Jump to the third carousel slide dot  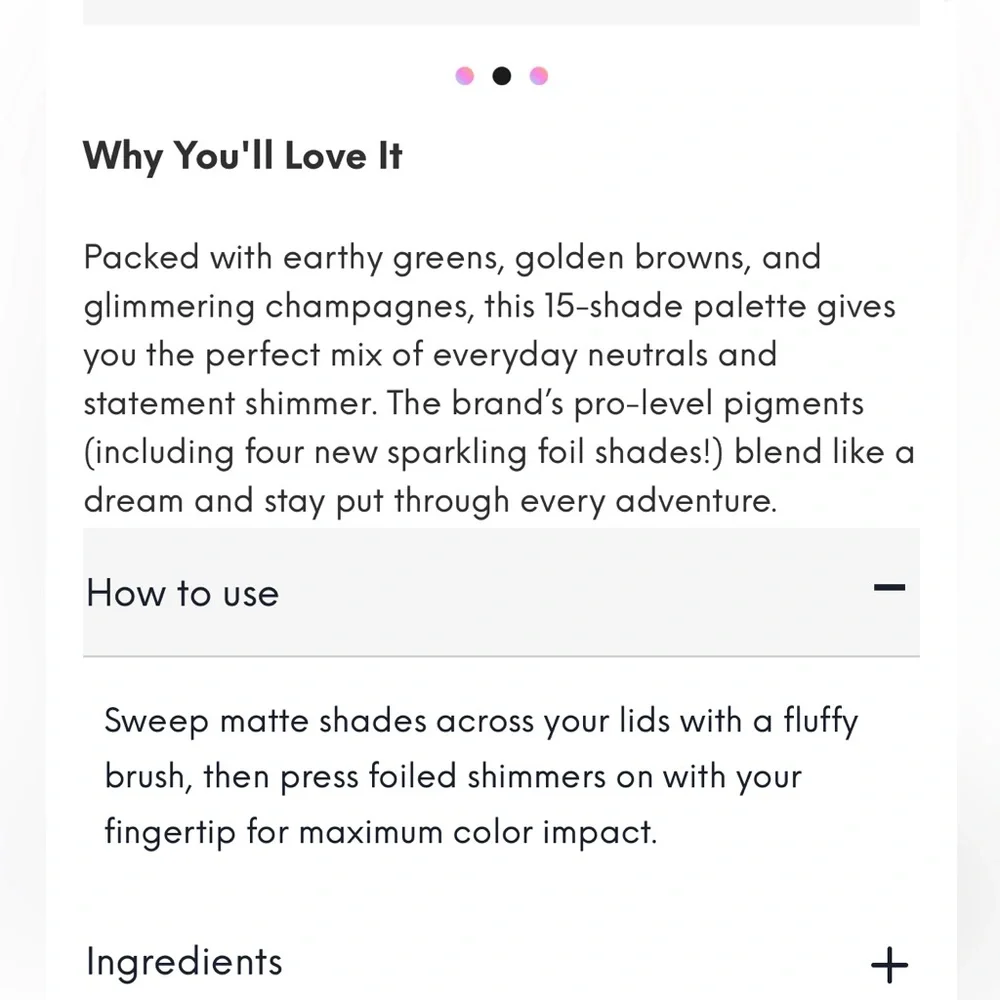point(539,76)
